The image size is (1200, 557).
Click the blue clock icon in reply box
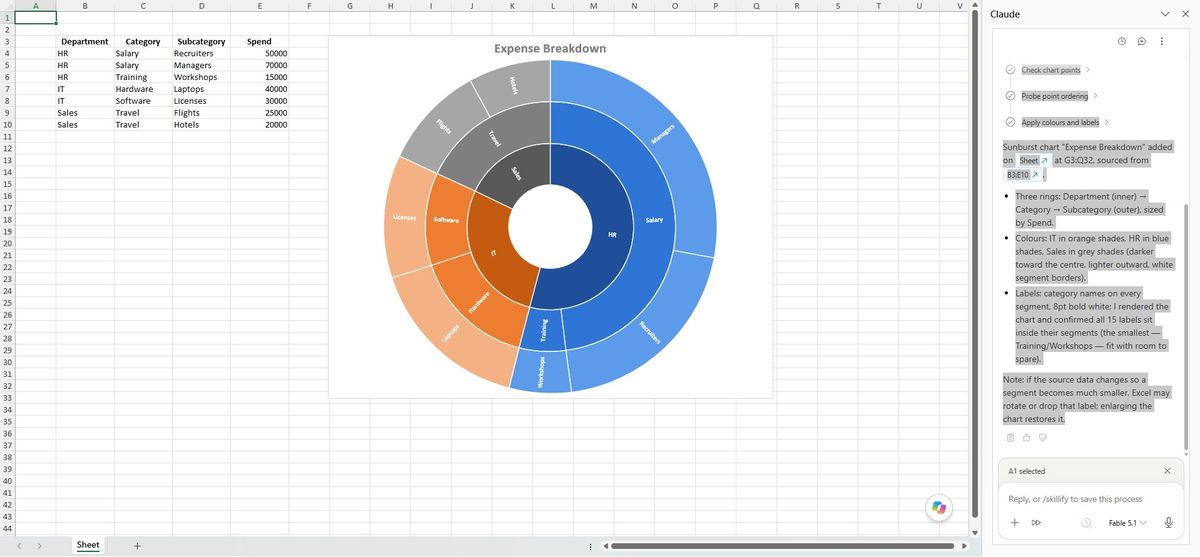(1085, 523)
